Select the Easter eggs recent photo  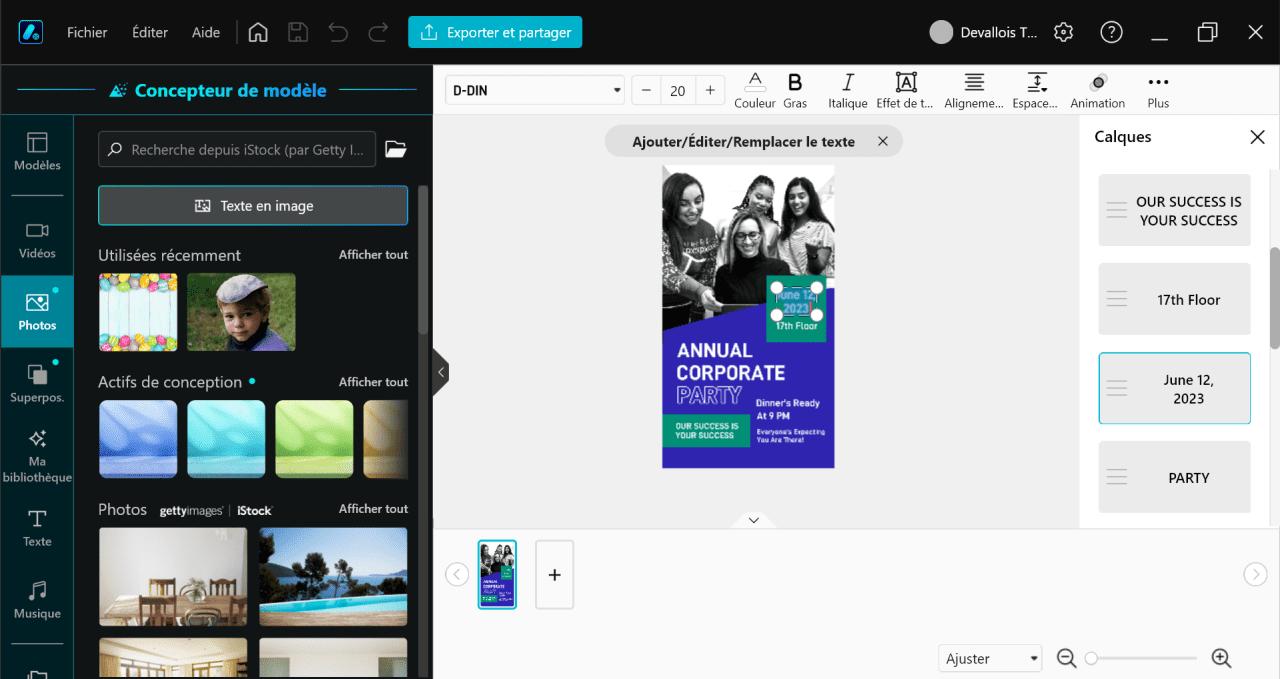click(x=138, y=312)
